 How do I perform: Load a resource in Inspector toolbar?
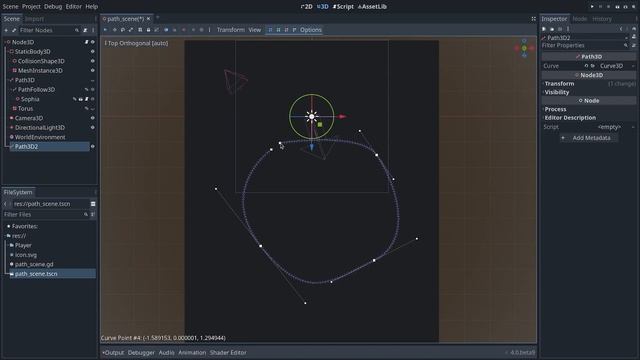pyautogui.click(x=552, y=29)
